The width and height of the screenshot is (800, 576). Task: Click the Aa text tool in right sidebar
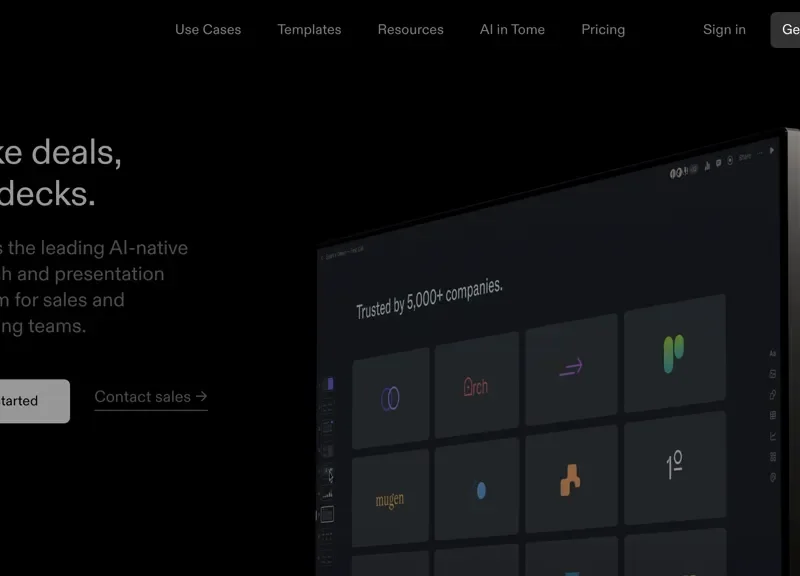(x=772, y=354)
